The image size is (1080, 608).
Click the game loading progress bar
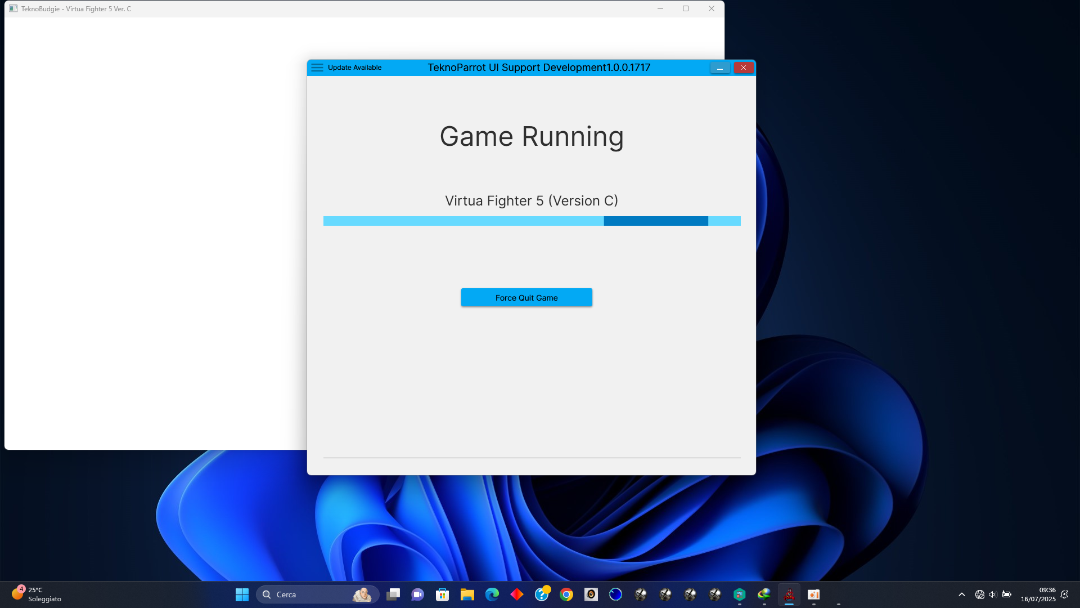(x=532, y=221)
